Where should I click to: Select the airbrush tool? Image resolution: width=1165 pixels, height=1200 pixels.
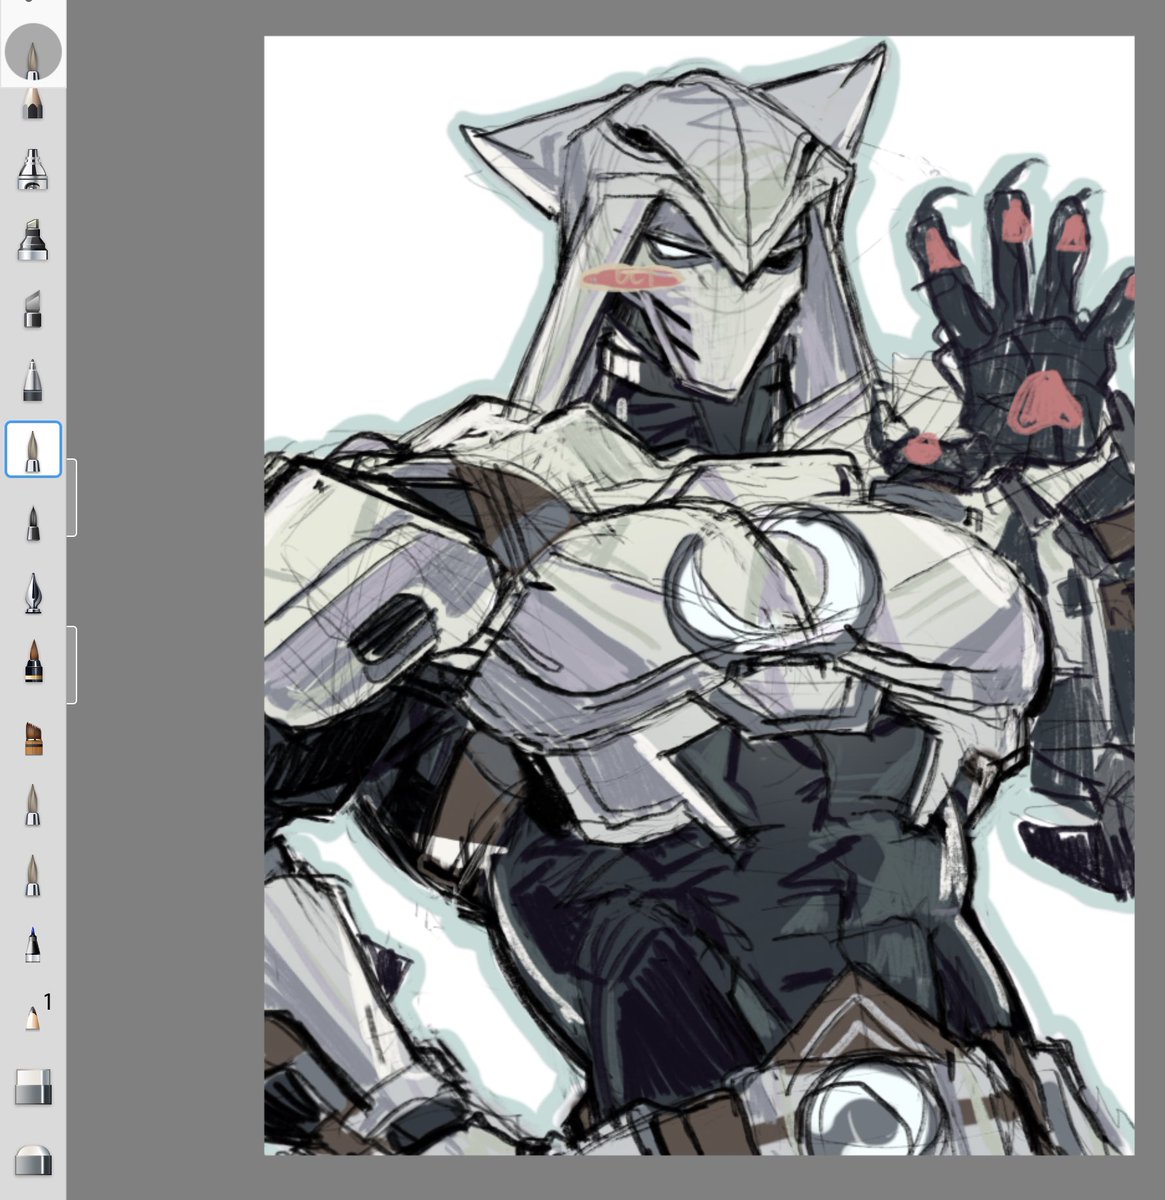click(x=33, y=169)
